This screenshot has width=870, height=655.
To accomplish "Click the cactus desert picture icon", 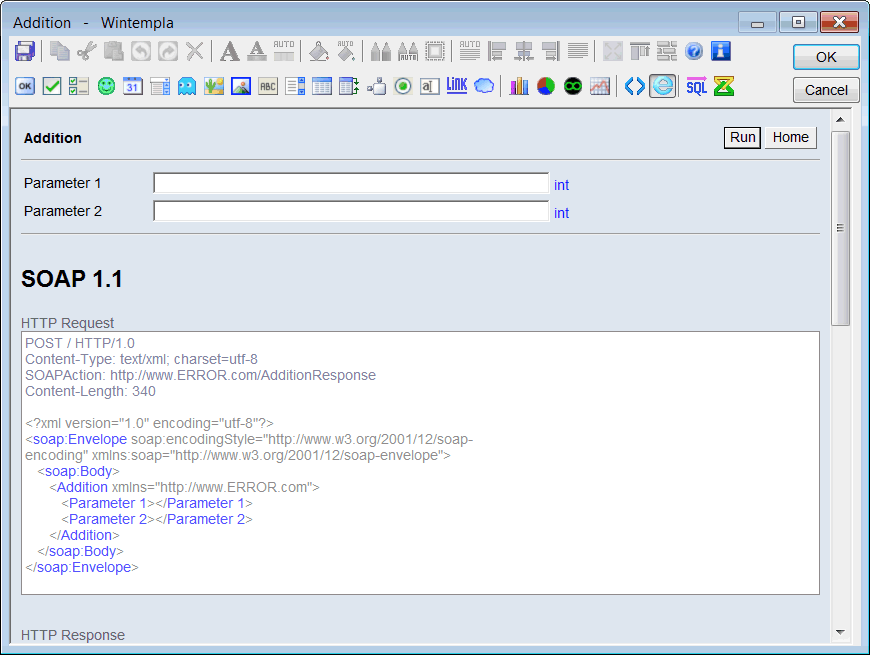I will click(214, 86).
